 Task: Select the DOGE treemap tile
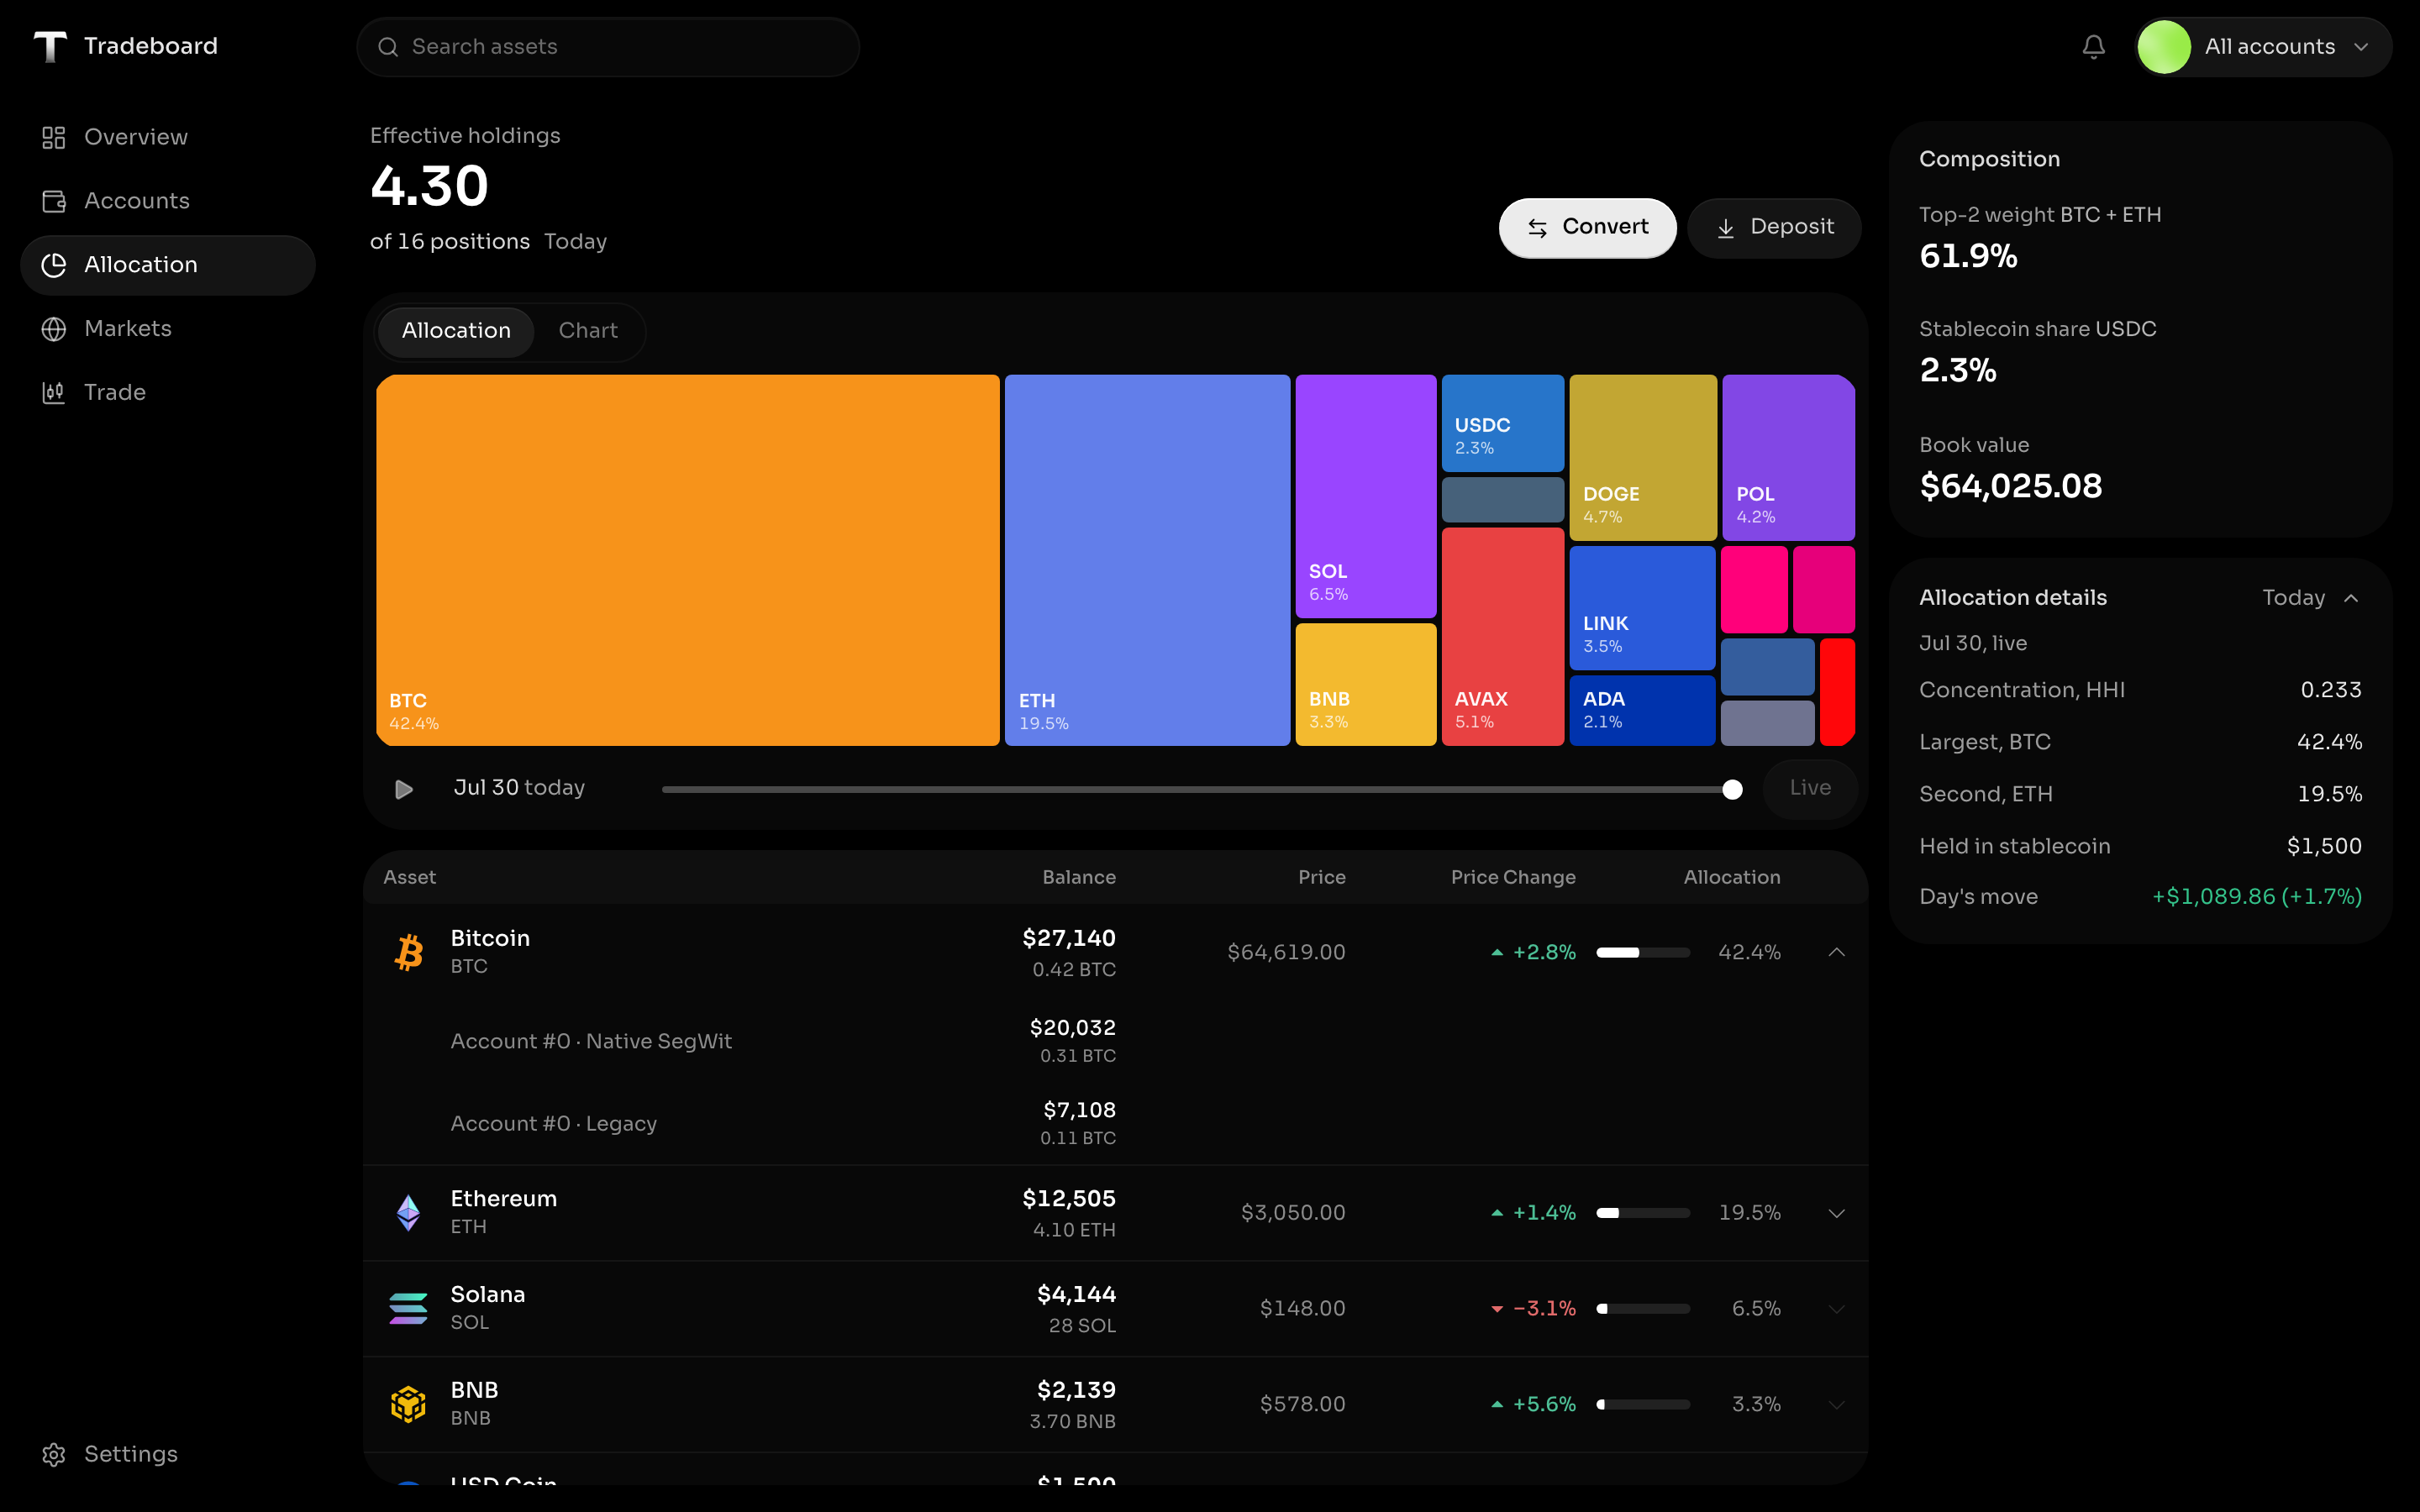point(1643,458)
